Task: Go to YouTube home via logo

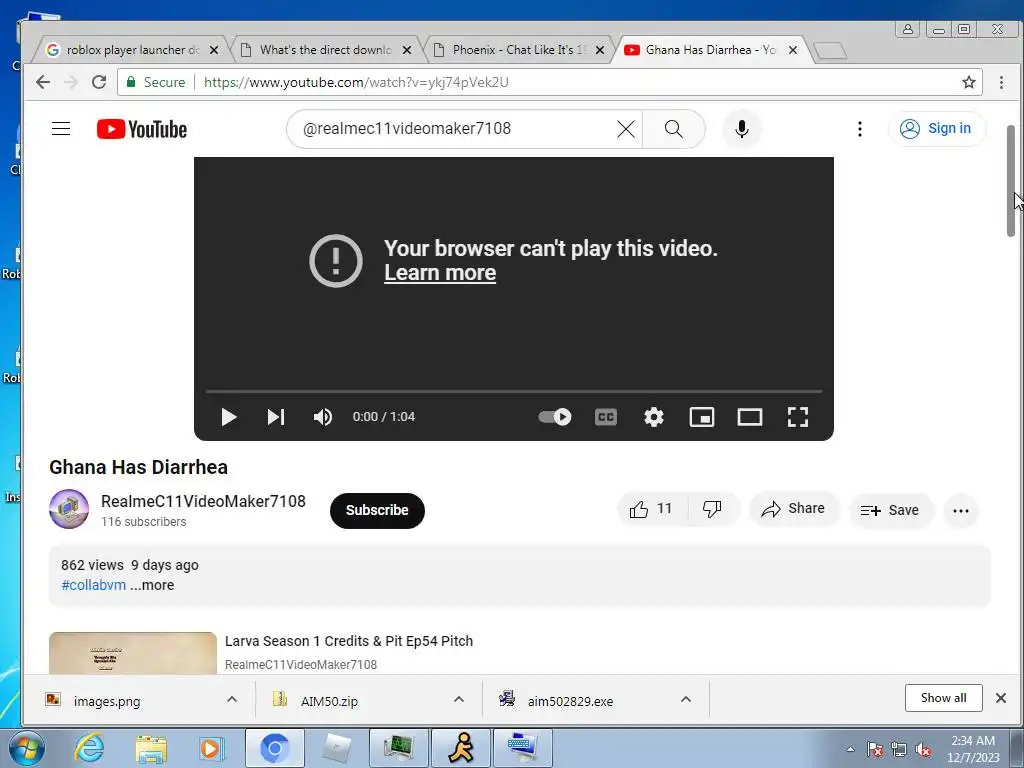Action: (x=142, y=129)
